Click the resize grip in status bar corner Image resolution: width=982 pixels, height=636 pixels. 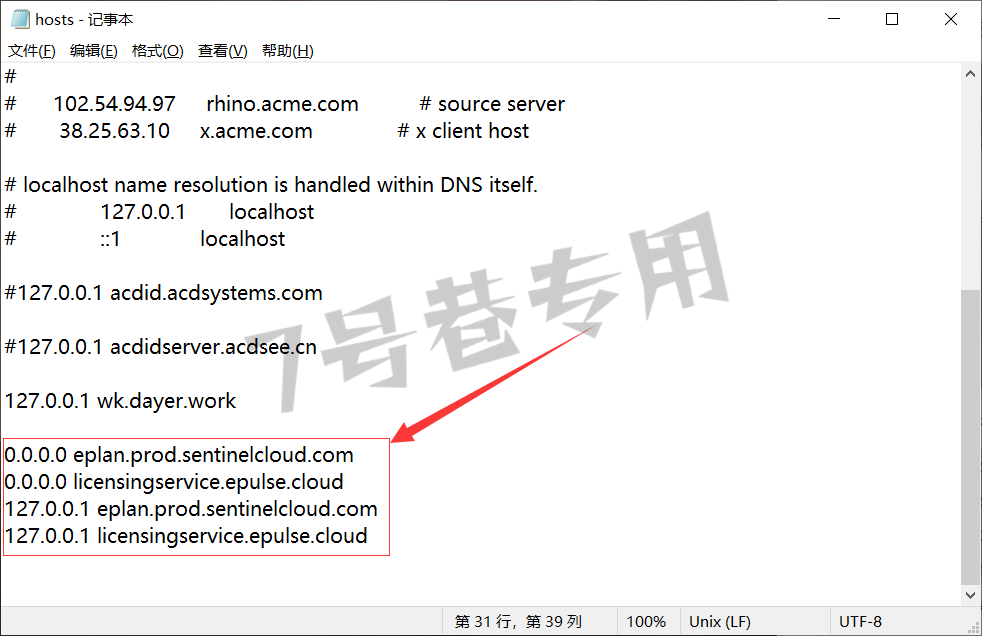[974, 628]
